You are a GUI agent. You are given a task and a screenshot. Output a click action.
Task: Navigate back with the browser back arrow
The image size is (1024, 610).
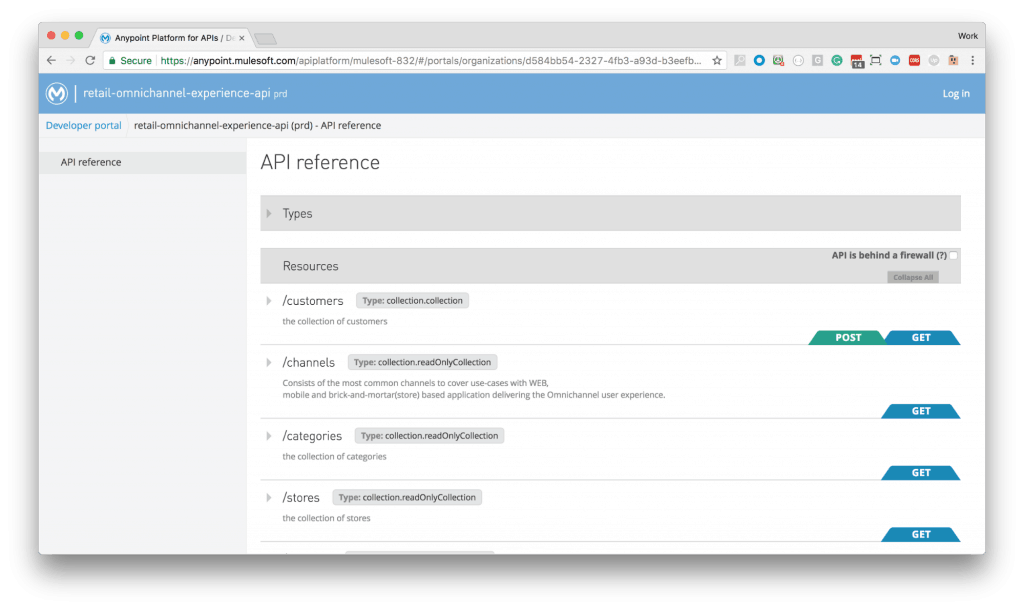pos(49,60)
